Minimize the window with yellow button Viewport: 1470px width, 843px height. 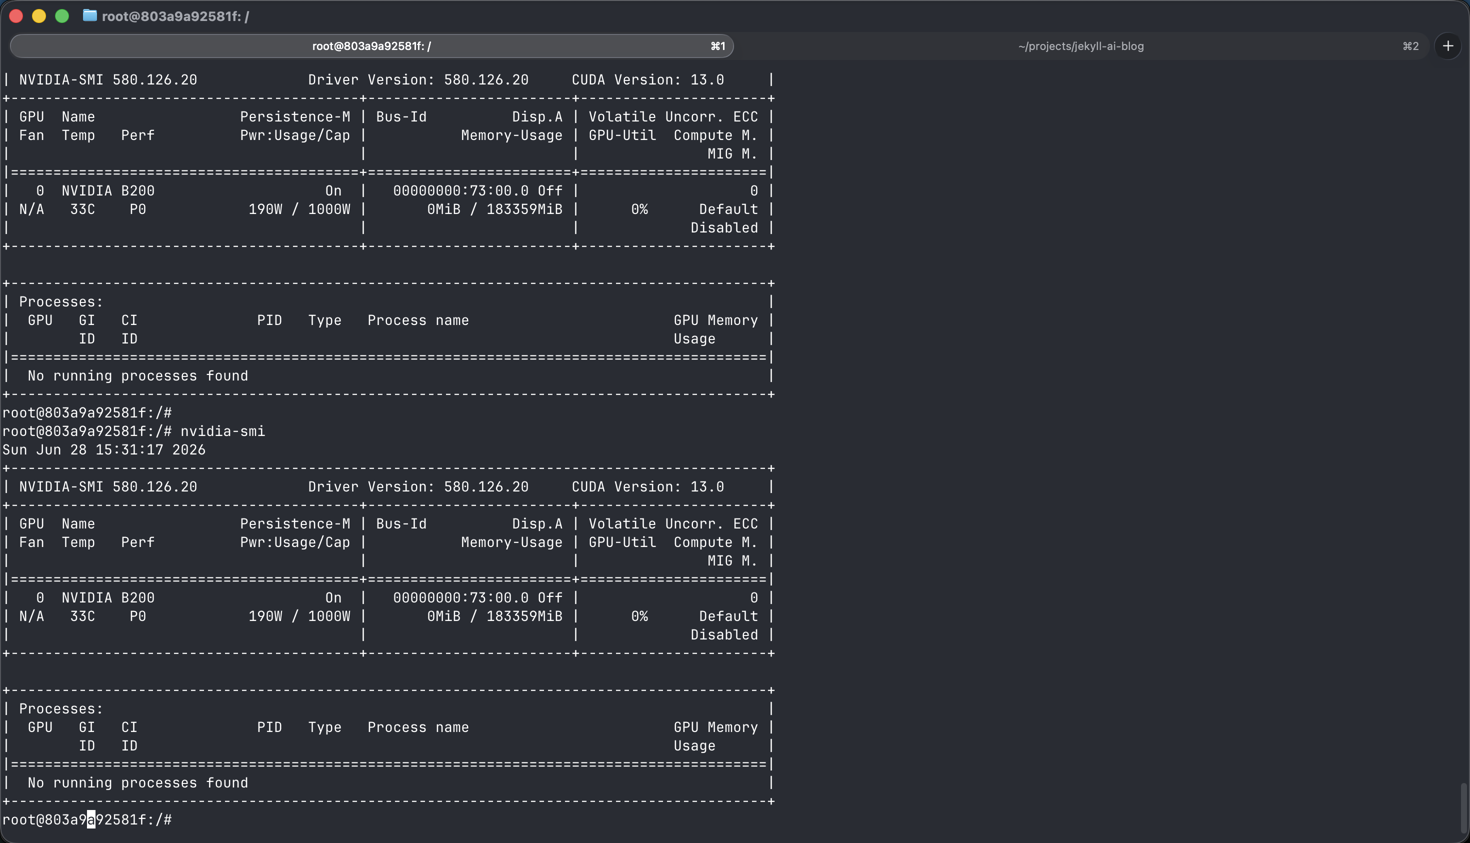[39, 16]
